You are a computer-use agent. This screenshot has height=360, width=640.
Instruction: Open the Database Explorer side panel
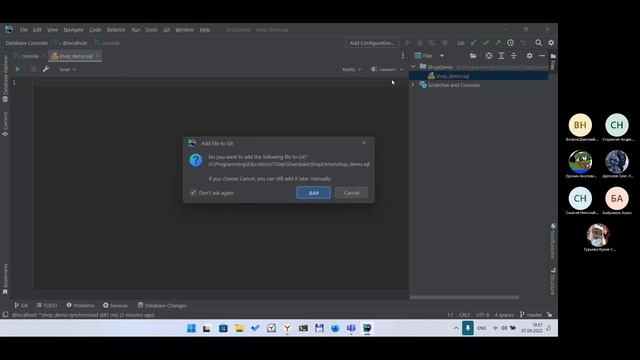5,78
